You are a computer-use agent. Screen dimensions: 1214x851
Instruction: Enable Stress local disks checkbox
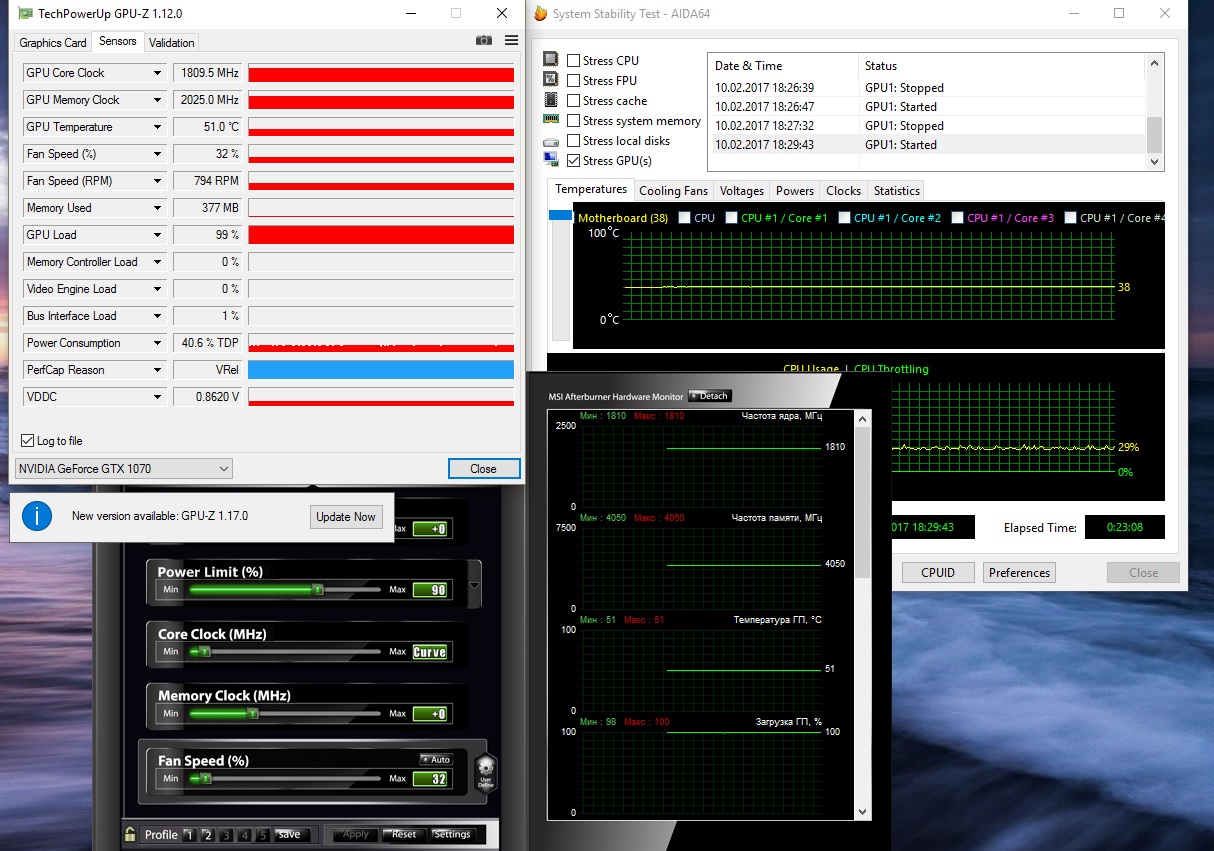[x=574, y=140]
